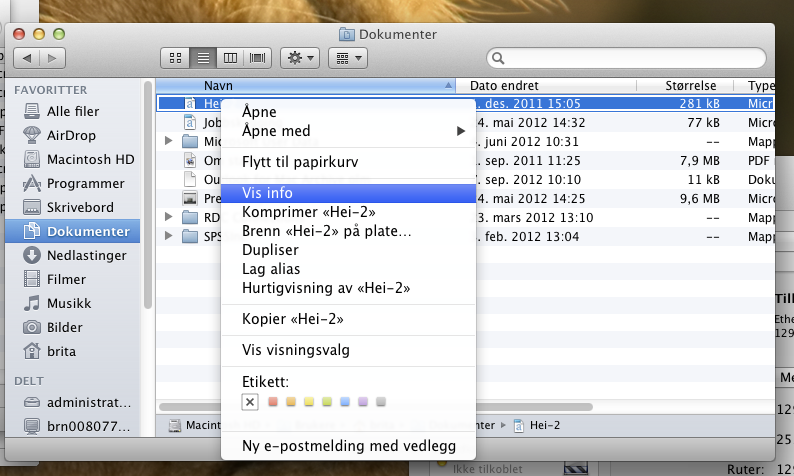Open the arrange-by dropdown in toolbar
Screen dimensions: 794x476
pyautogui.click(x=347, y=58)
